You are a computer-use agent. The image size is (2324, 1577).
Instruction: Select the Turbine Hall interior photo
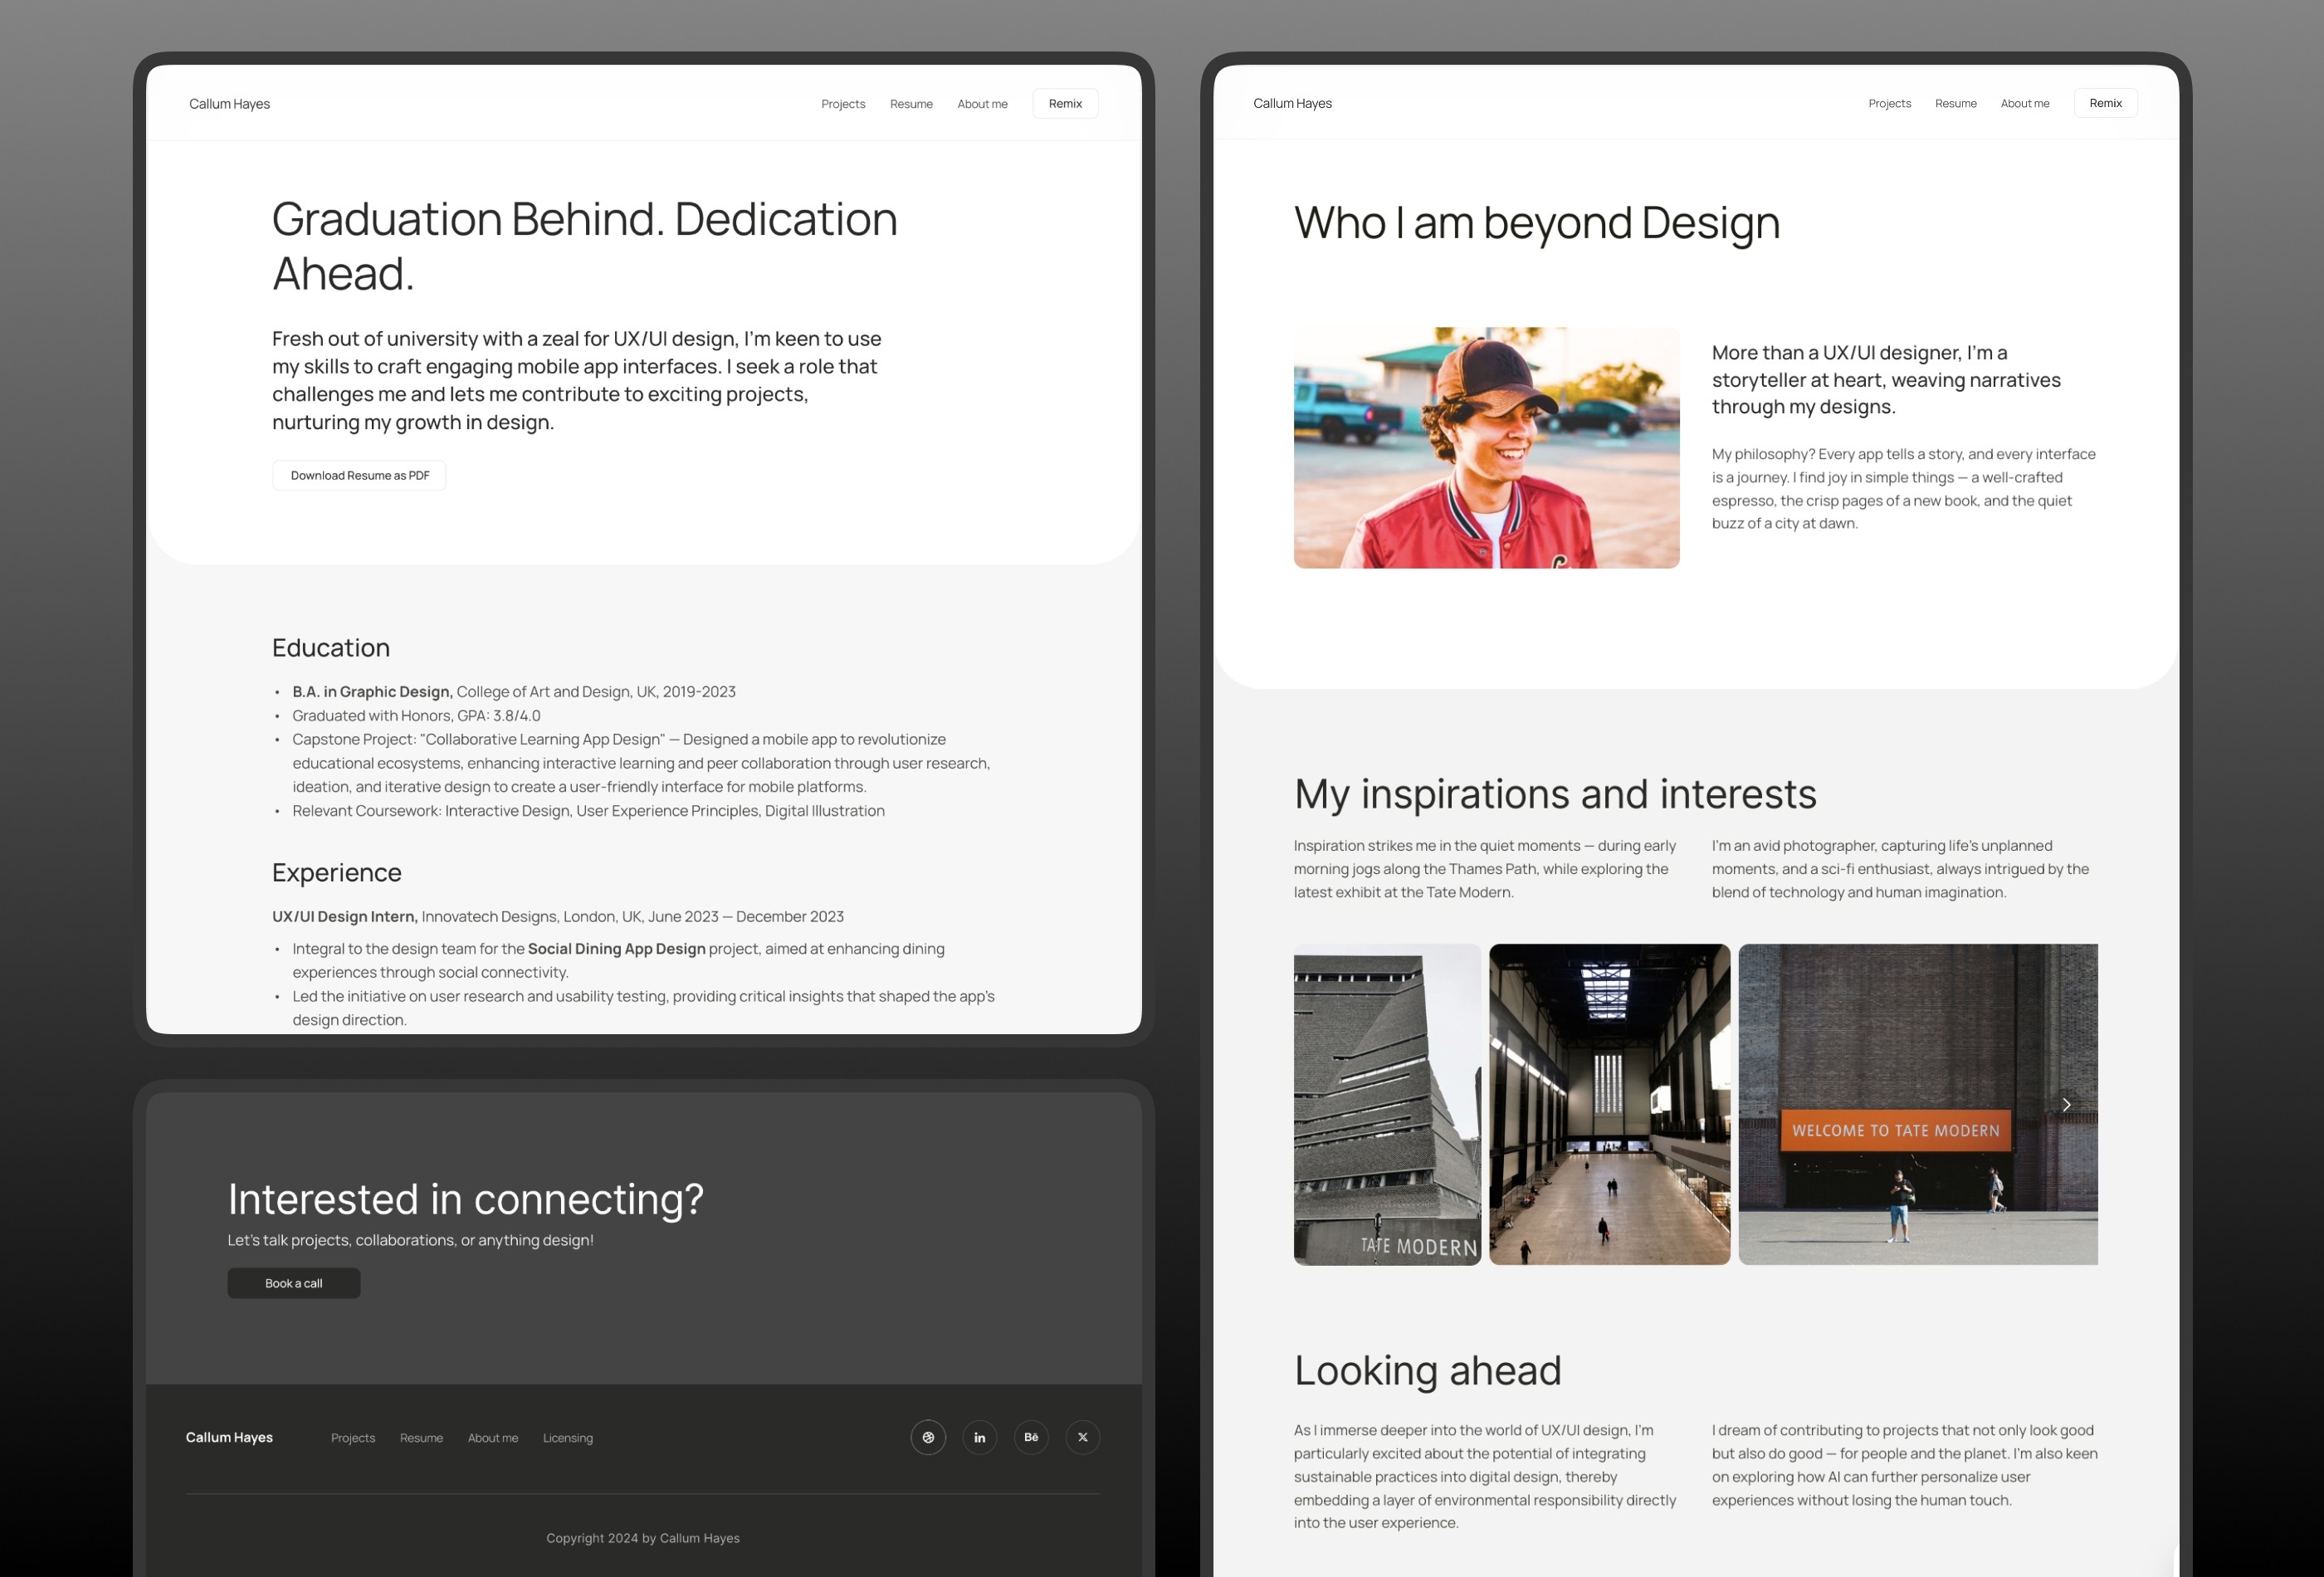(x=1609, y=1105)
